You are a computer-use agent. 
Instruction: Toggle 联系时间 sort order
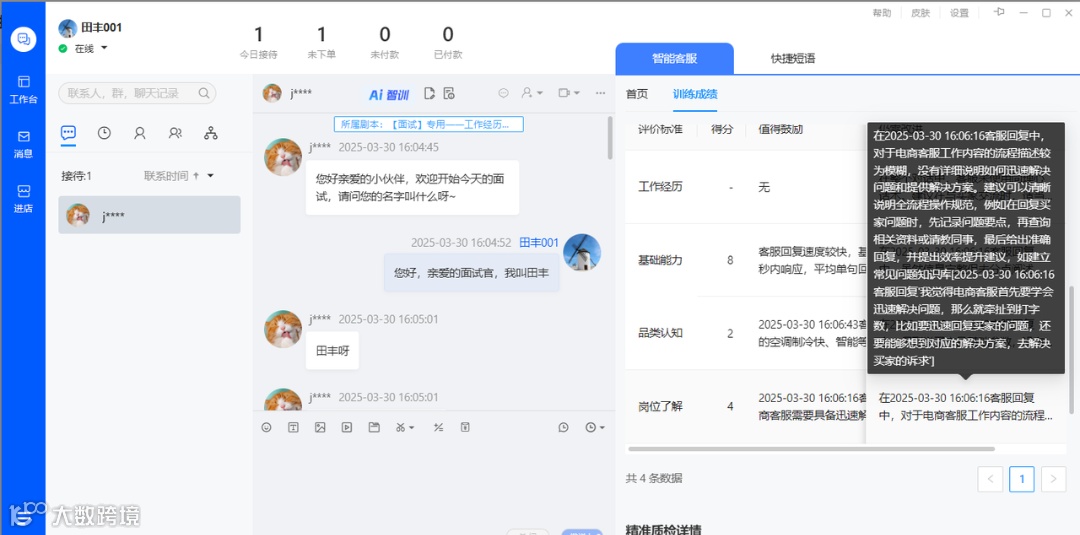coord(172,176)
